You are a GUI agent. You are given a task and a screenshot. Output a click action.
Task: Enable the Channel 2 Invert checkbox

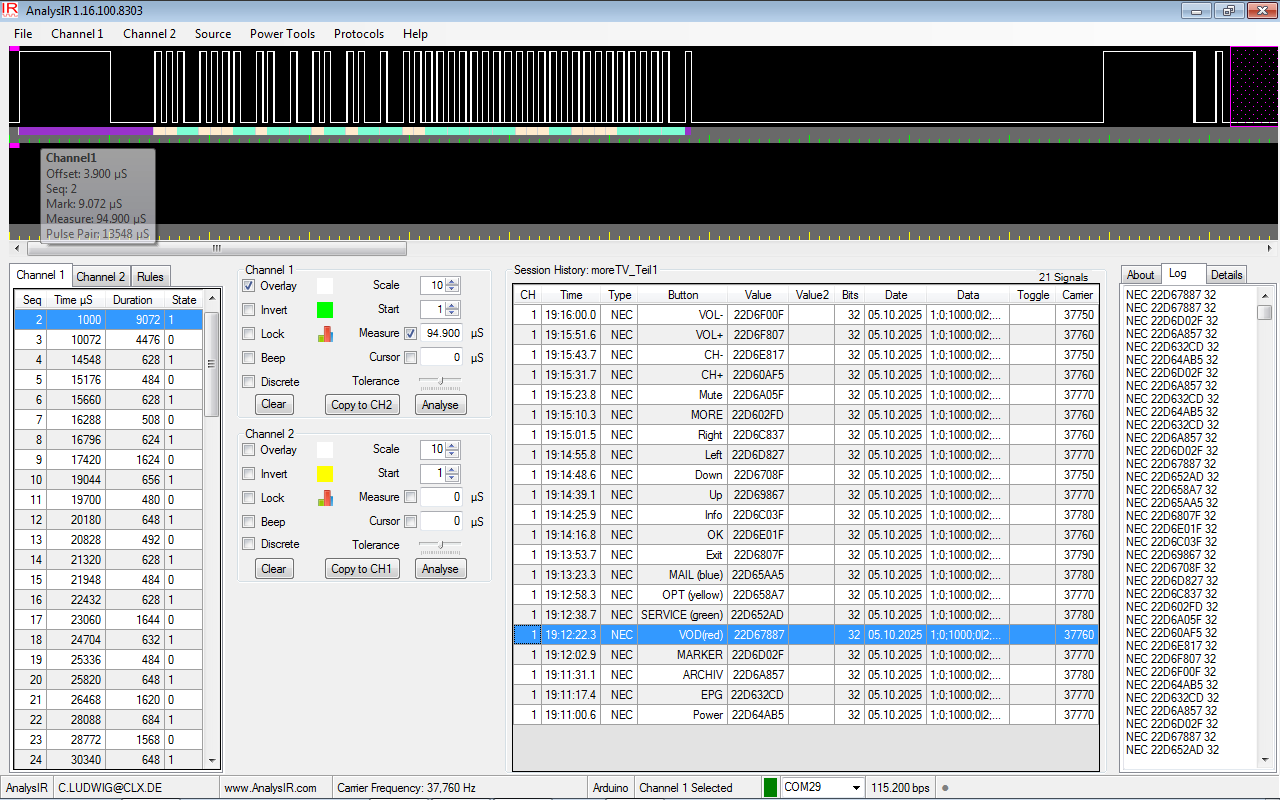(x=249, y=474)
